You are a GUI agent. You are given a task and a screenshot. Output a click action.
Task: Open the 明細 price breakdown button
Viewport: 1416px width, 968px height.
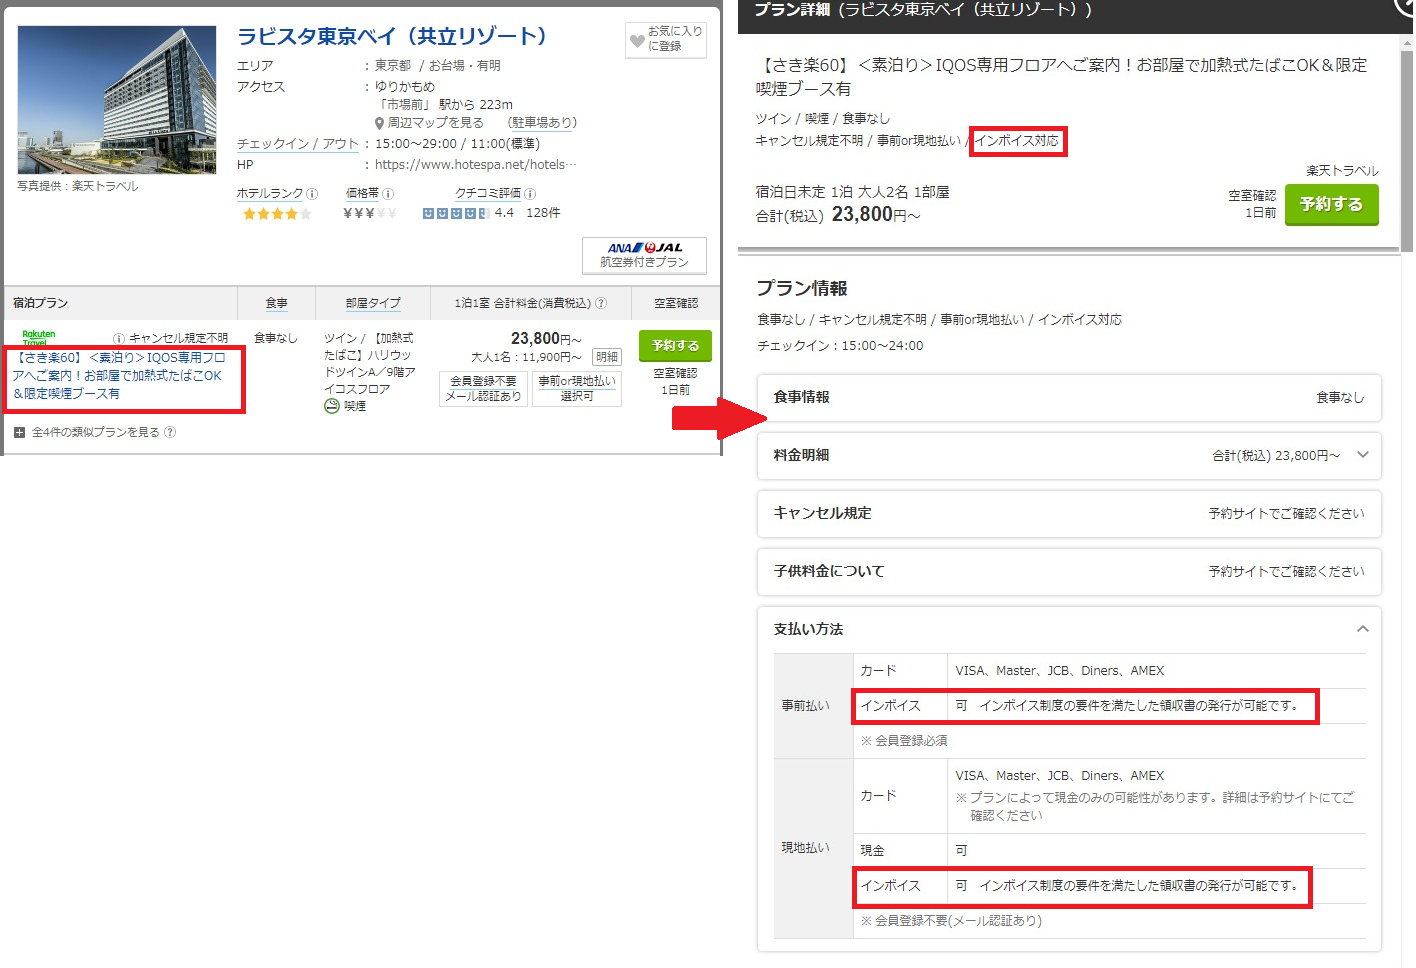pyautogui.click(x=607, y=357)
